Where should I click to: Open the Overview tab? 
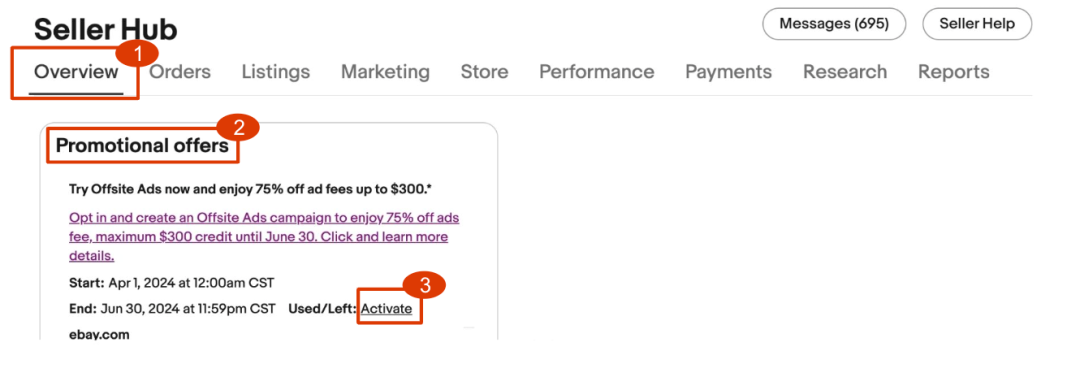coord(76,72)
